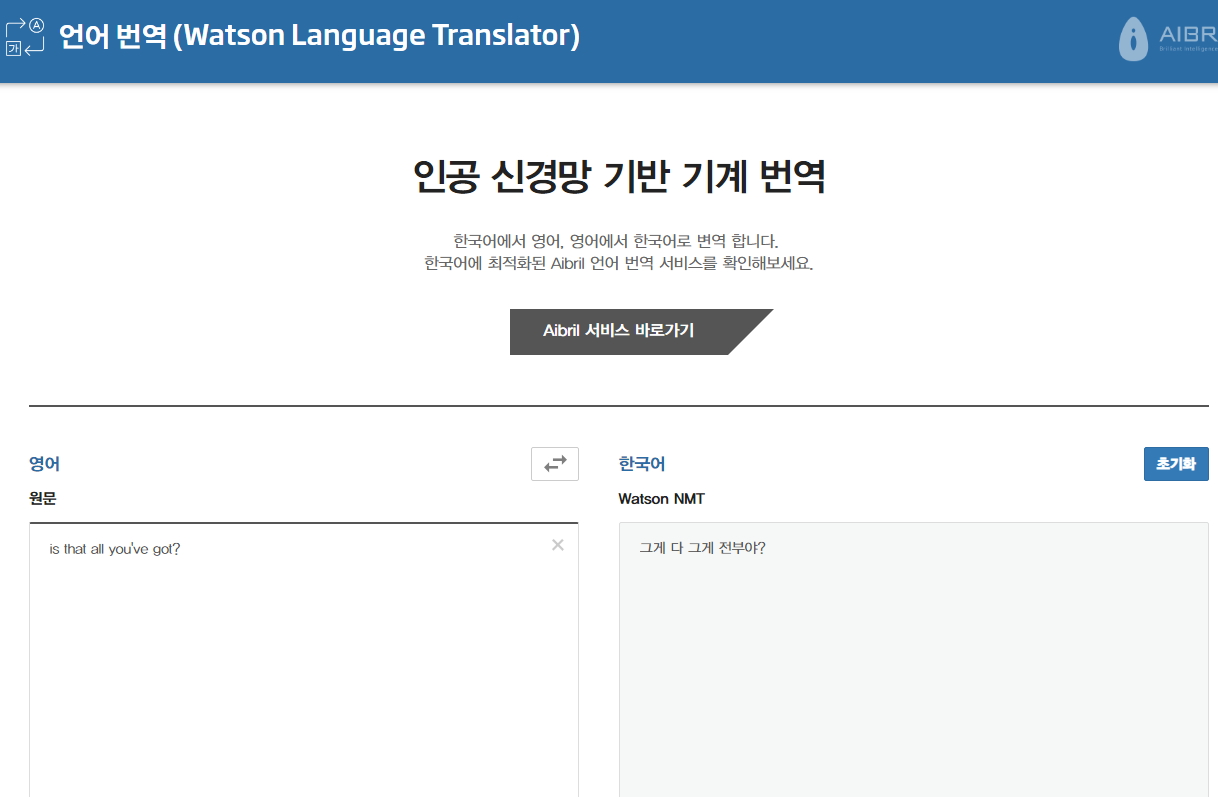The image size is (1218, 797).
Task: Click the translated text 그게 다 그게 전부야?
Action: pyautogui.click(x=702, y=548)
